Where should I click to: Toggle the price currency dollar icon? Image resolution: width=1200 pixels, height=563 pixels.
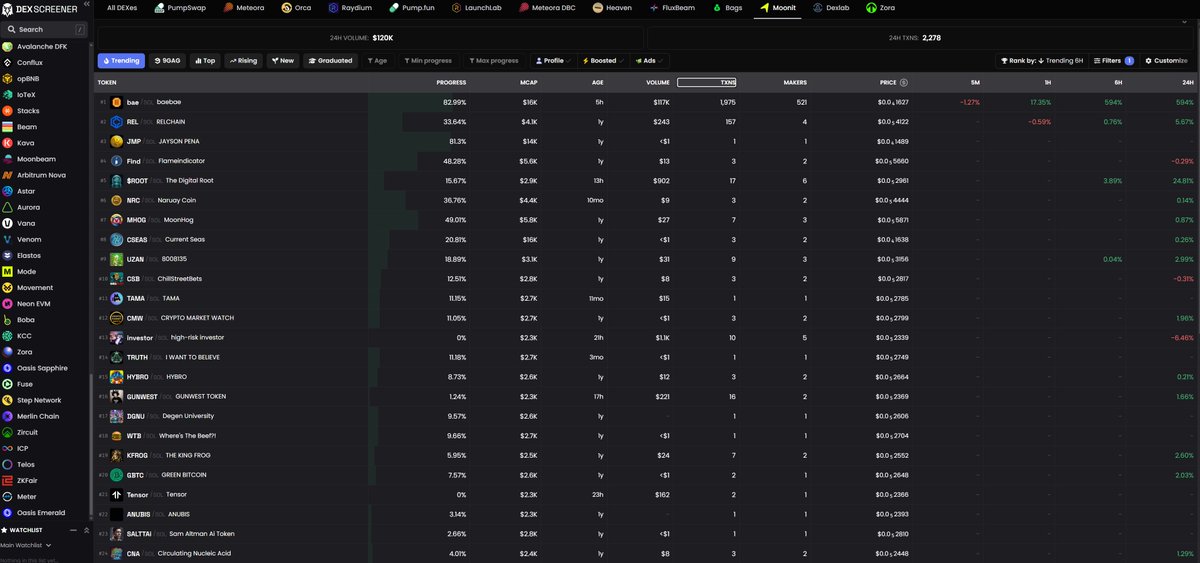click(x=904, y=82)
